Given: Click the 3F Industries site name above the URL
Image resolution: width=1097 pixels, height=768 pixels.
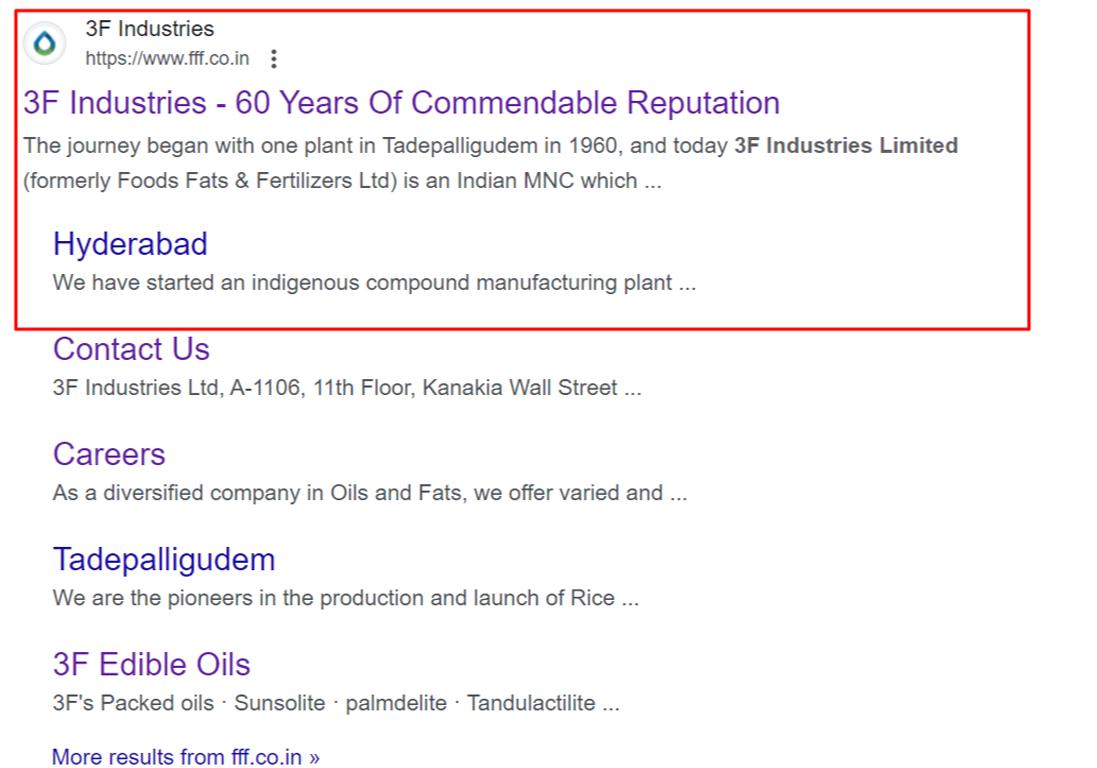Looking at the screenshot, I should pyautogui.click(x=150, y=29).
